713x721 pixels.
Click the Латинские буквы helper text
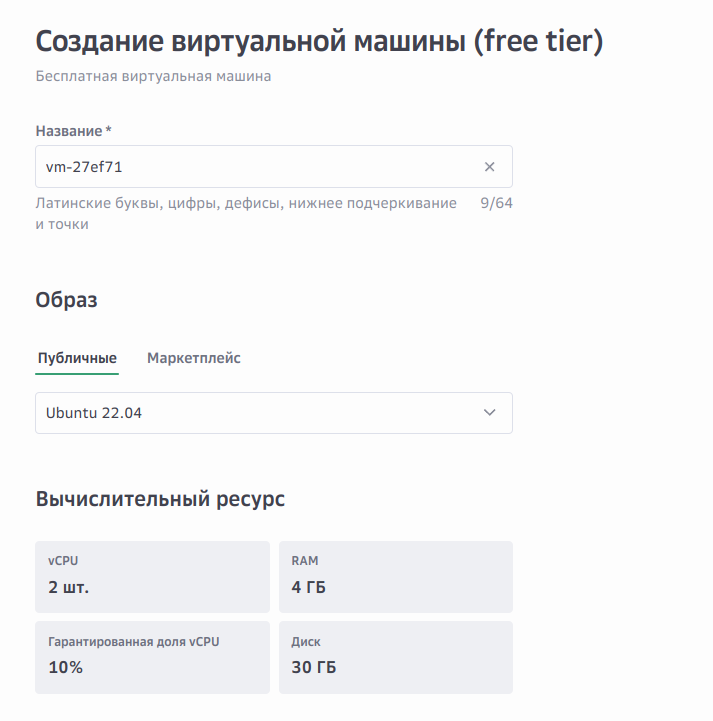pyautogui.click(x=245, y=213)
